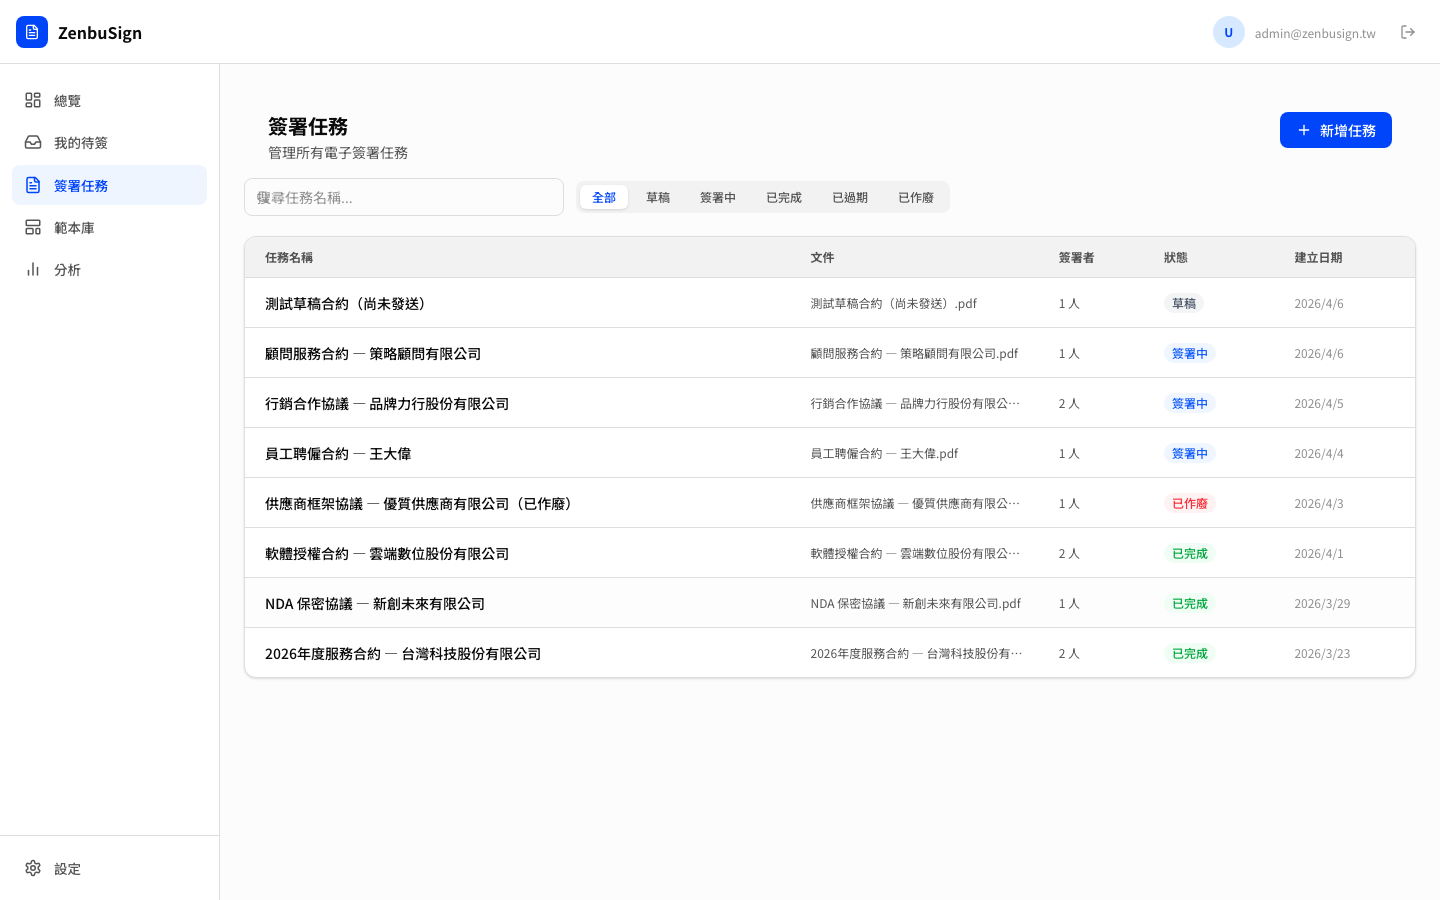This screenshot has height=900, width=1440.
Task: Open task NDA 保密協議 — 新創未來有限公司
Action: [x=375, y=603]
